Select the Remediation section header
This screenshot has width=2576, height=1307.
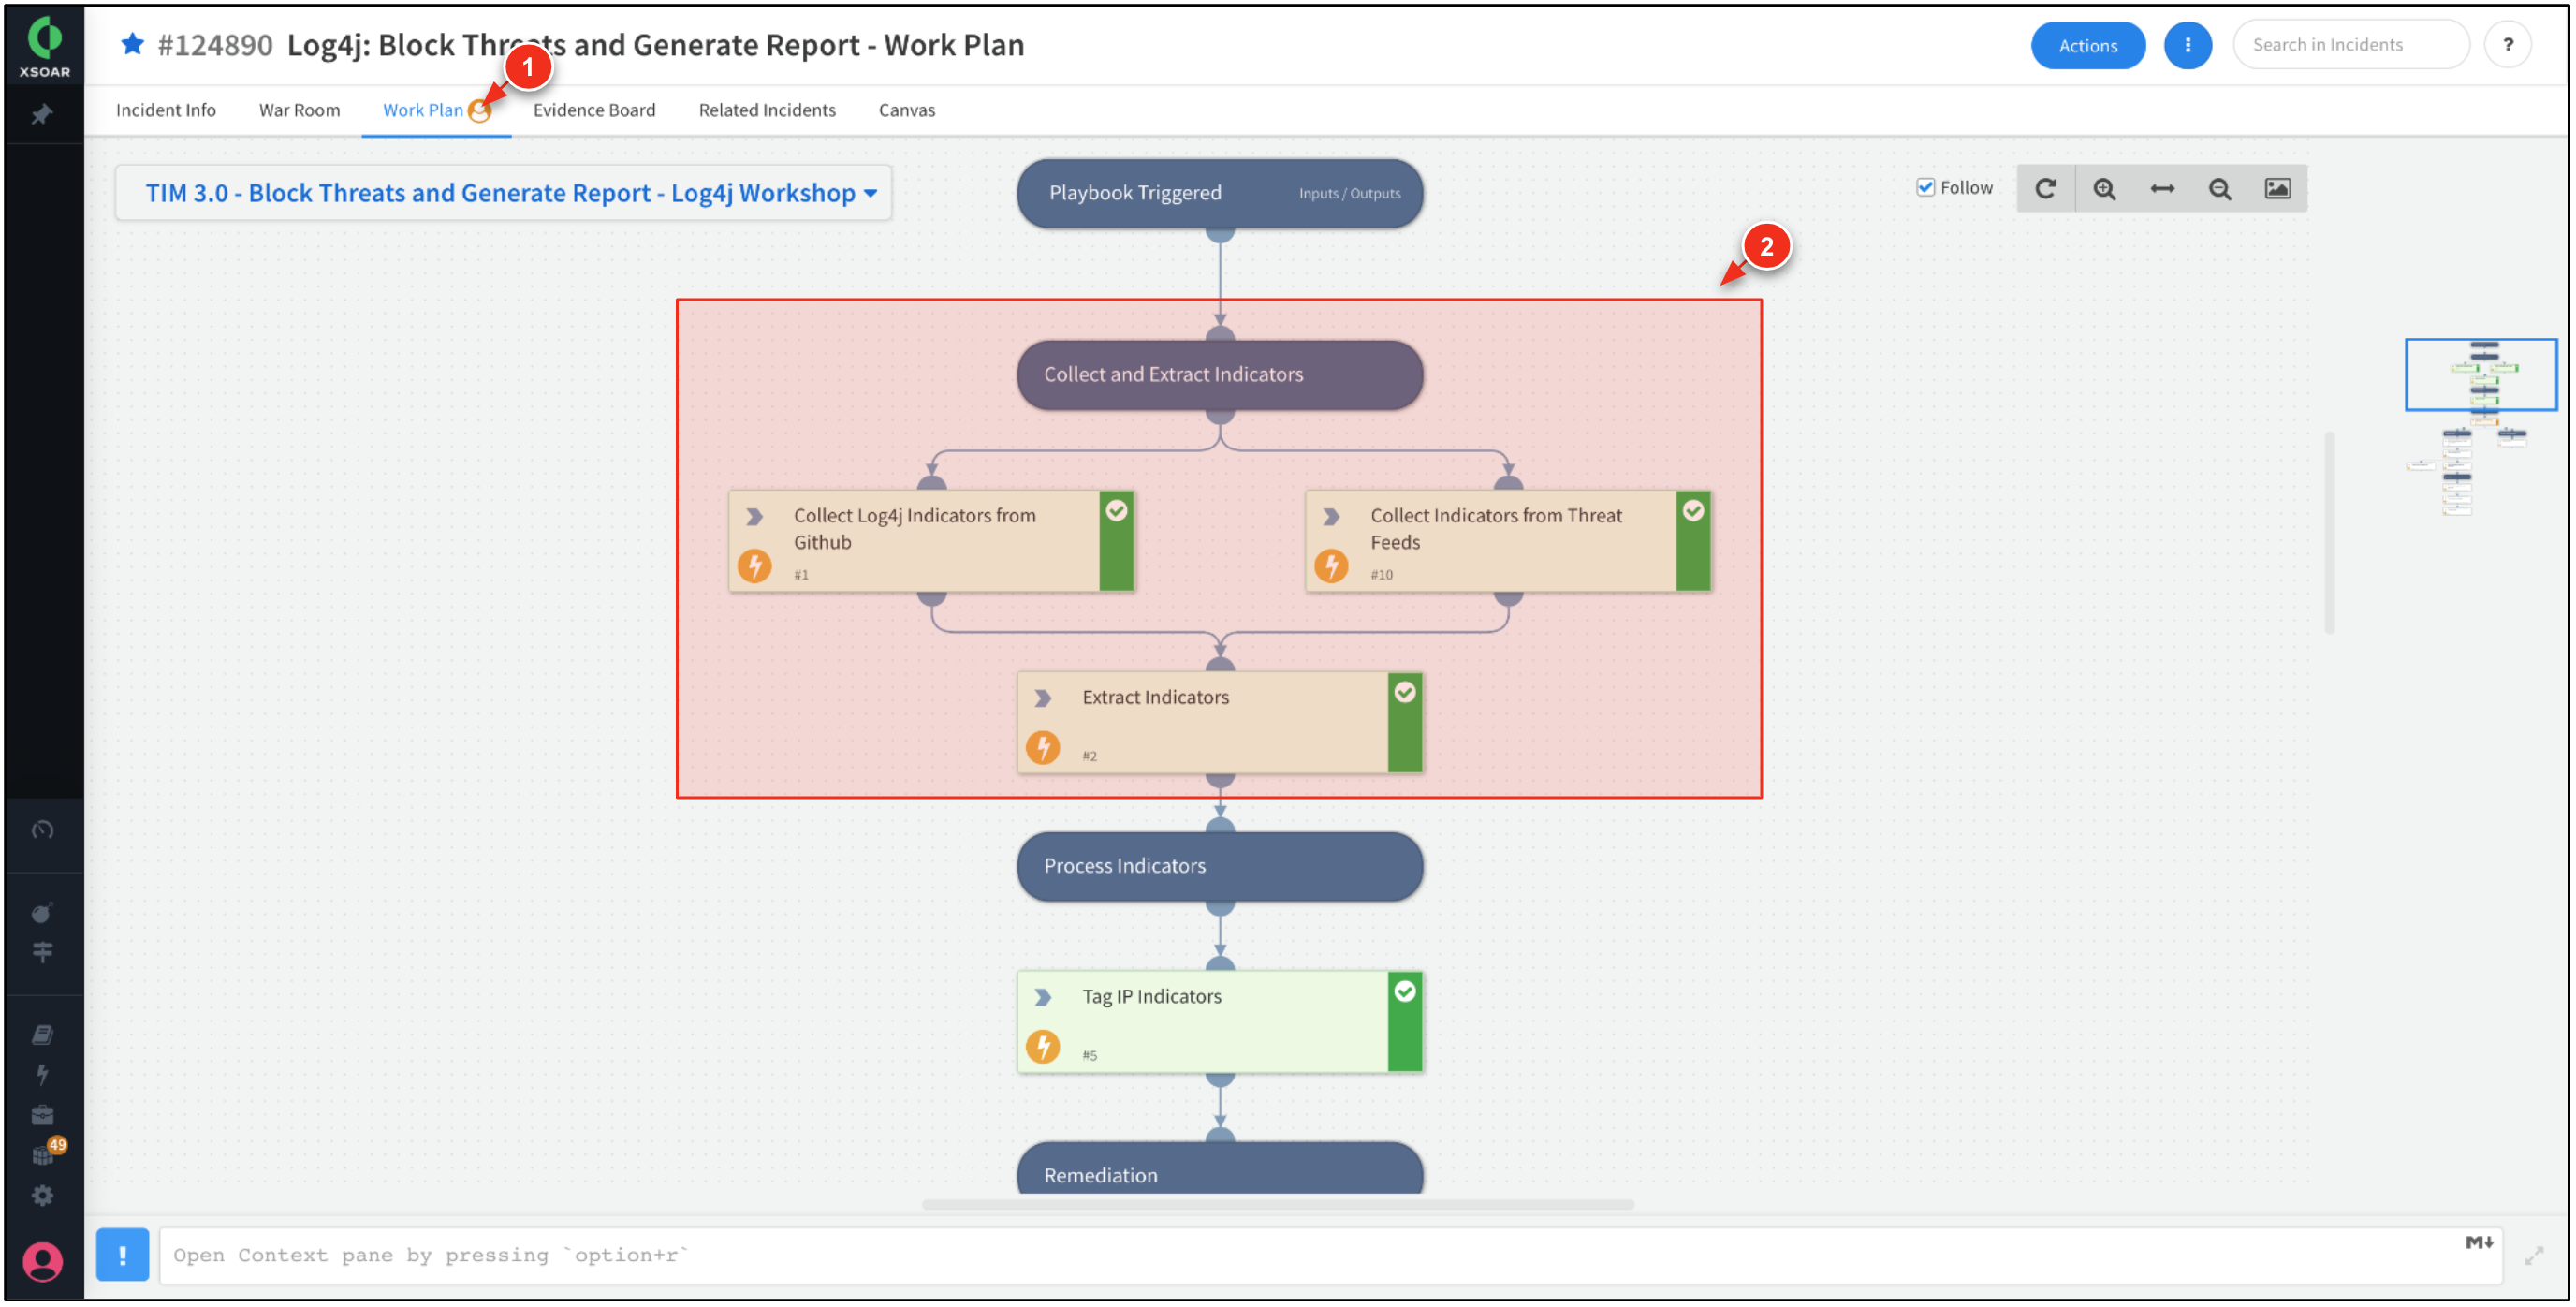[1219, 1169]
